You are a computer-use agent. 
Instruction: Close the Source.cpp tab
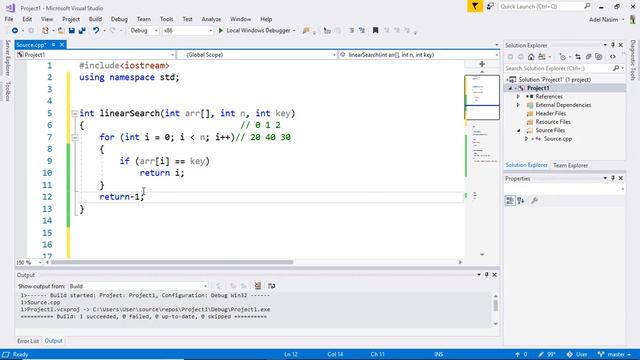click(x=62, y=44)
